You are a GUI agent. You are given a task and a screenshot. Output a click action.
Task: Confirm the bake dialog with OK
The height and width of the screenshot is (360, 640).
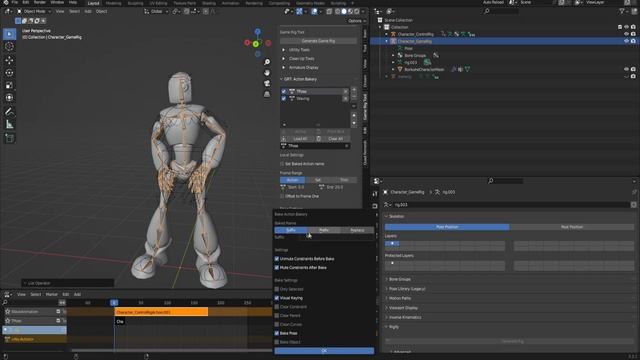pyautogui.click(x=324, y=351)
